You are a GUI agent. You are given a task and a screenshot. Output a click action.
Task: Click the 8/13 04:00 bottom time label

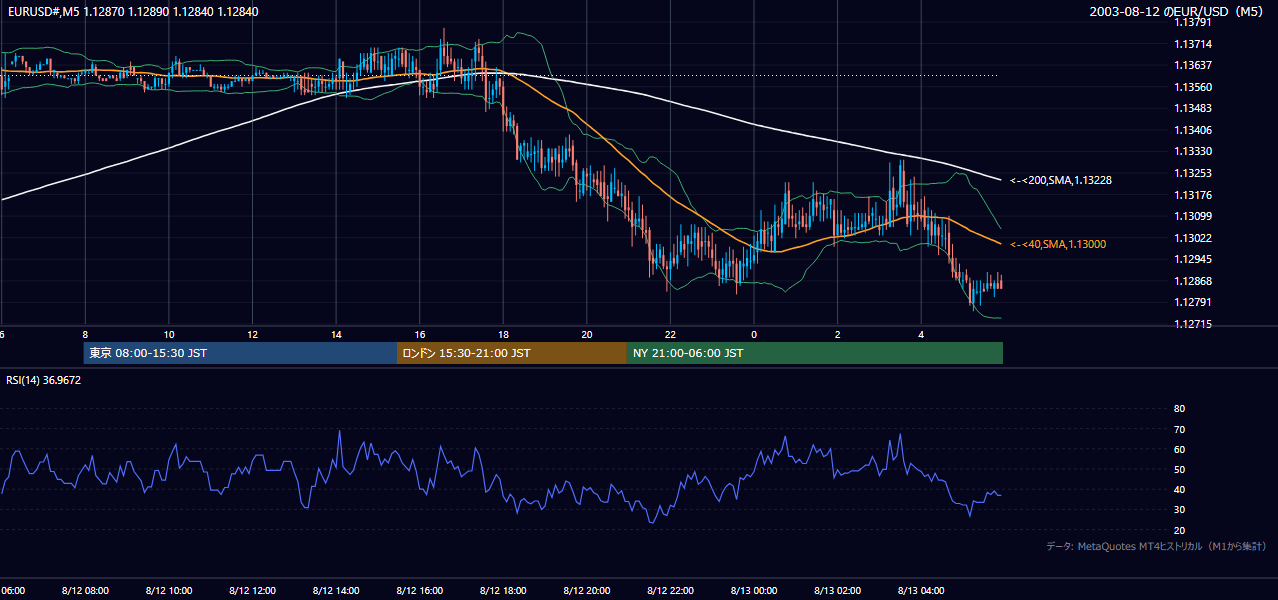point(920,590)
